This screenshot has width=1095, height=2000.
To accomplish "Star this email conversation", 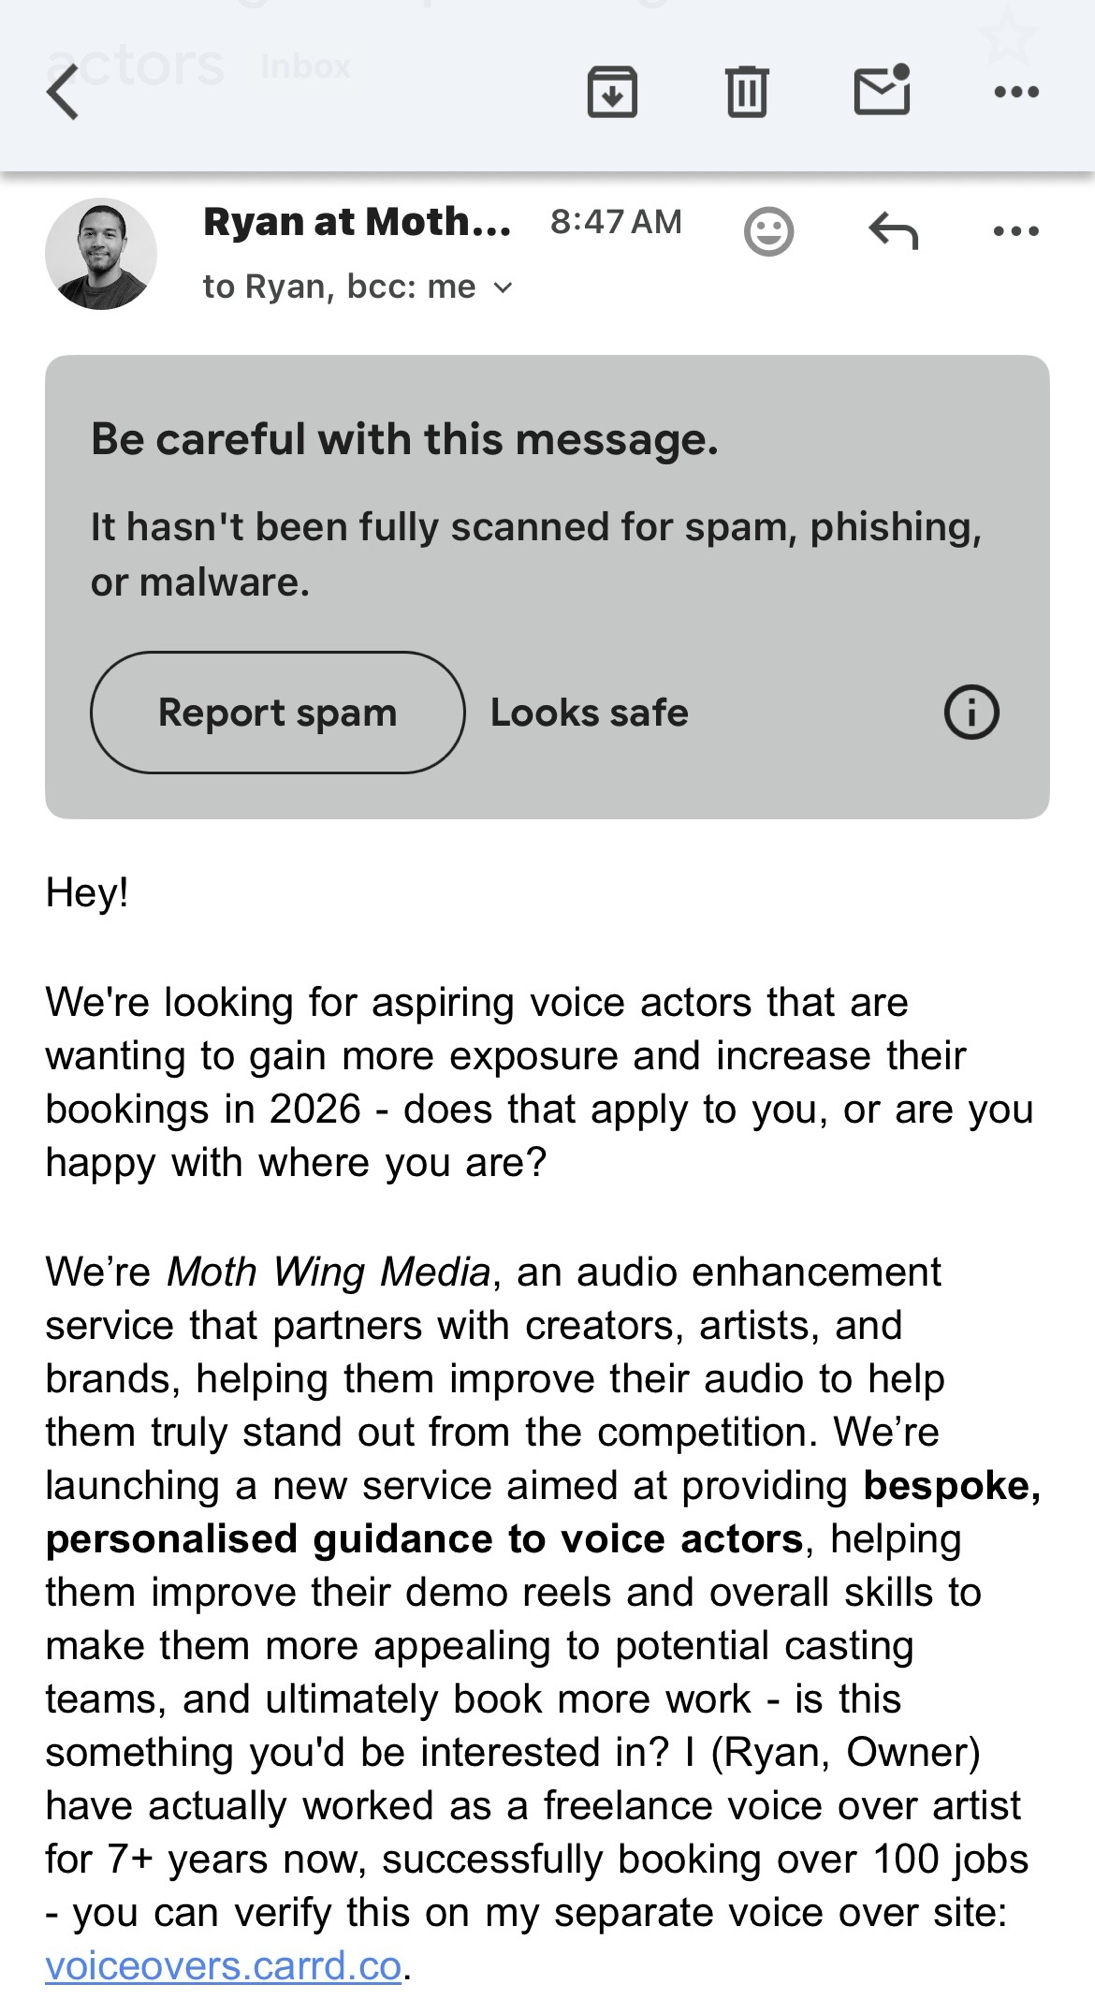I will coord(1007,35).
